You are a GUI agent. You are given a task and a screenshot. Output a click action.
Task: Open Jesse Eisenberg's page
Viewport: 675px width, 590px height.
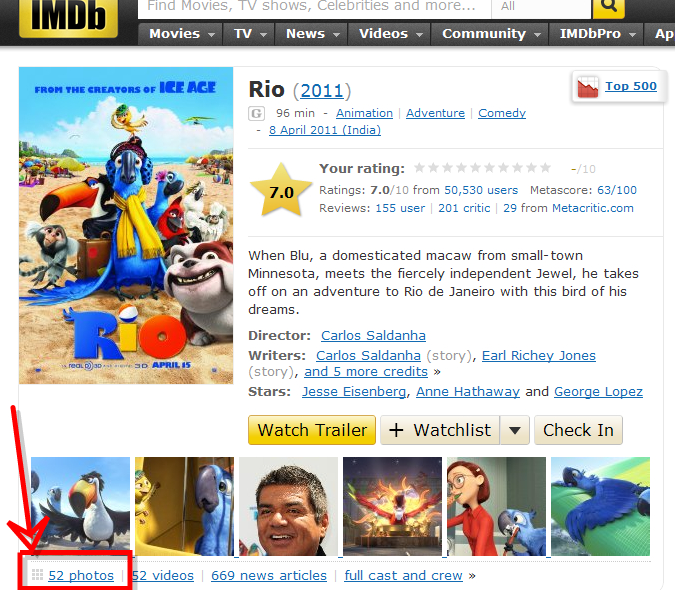coord(354,392)
